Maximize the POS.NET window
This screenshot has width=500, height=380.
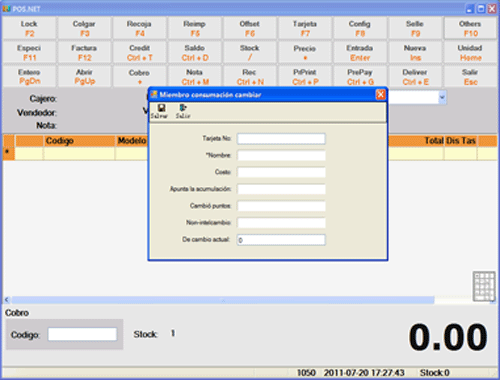pyautogui.click(x=481, y=9)
